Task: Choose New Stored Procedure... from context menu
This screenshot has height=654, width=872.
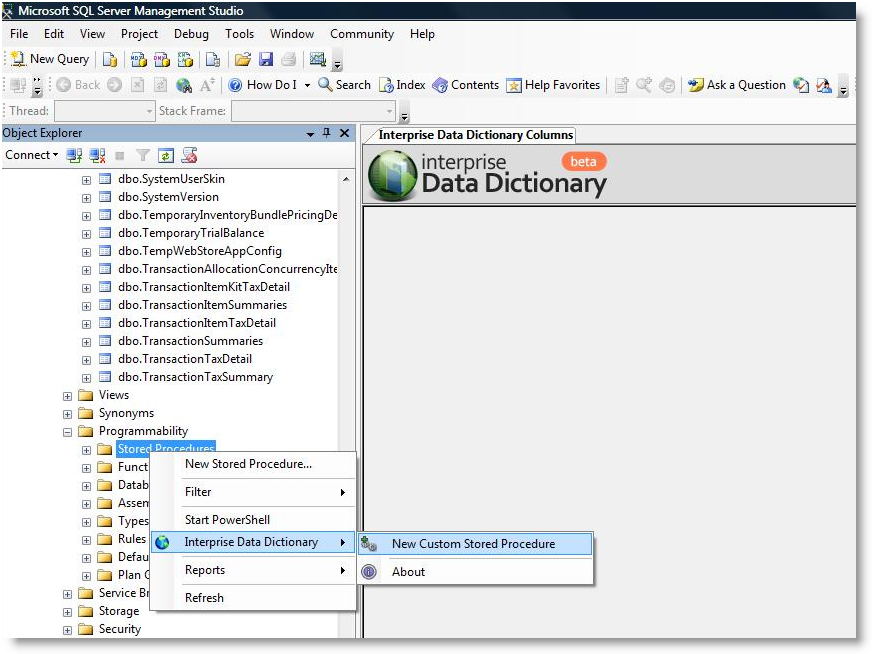Action: pos(248,464)
